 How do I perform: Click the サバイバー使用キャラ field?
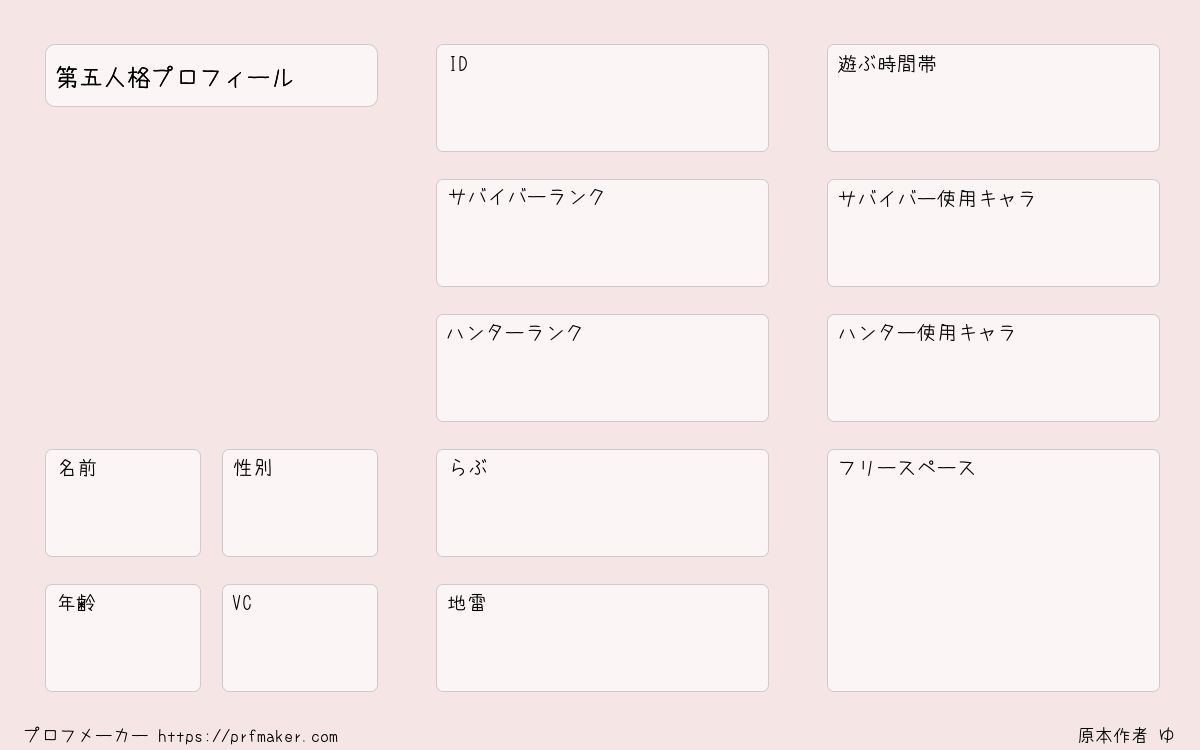click(993, 233)
